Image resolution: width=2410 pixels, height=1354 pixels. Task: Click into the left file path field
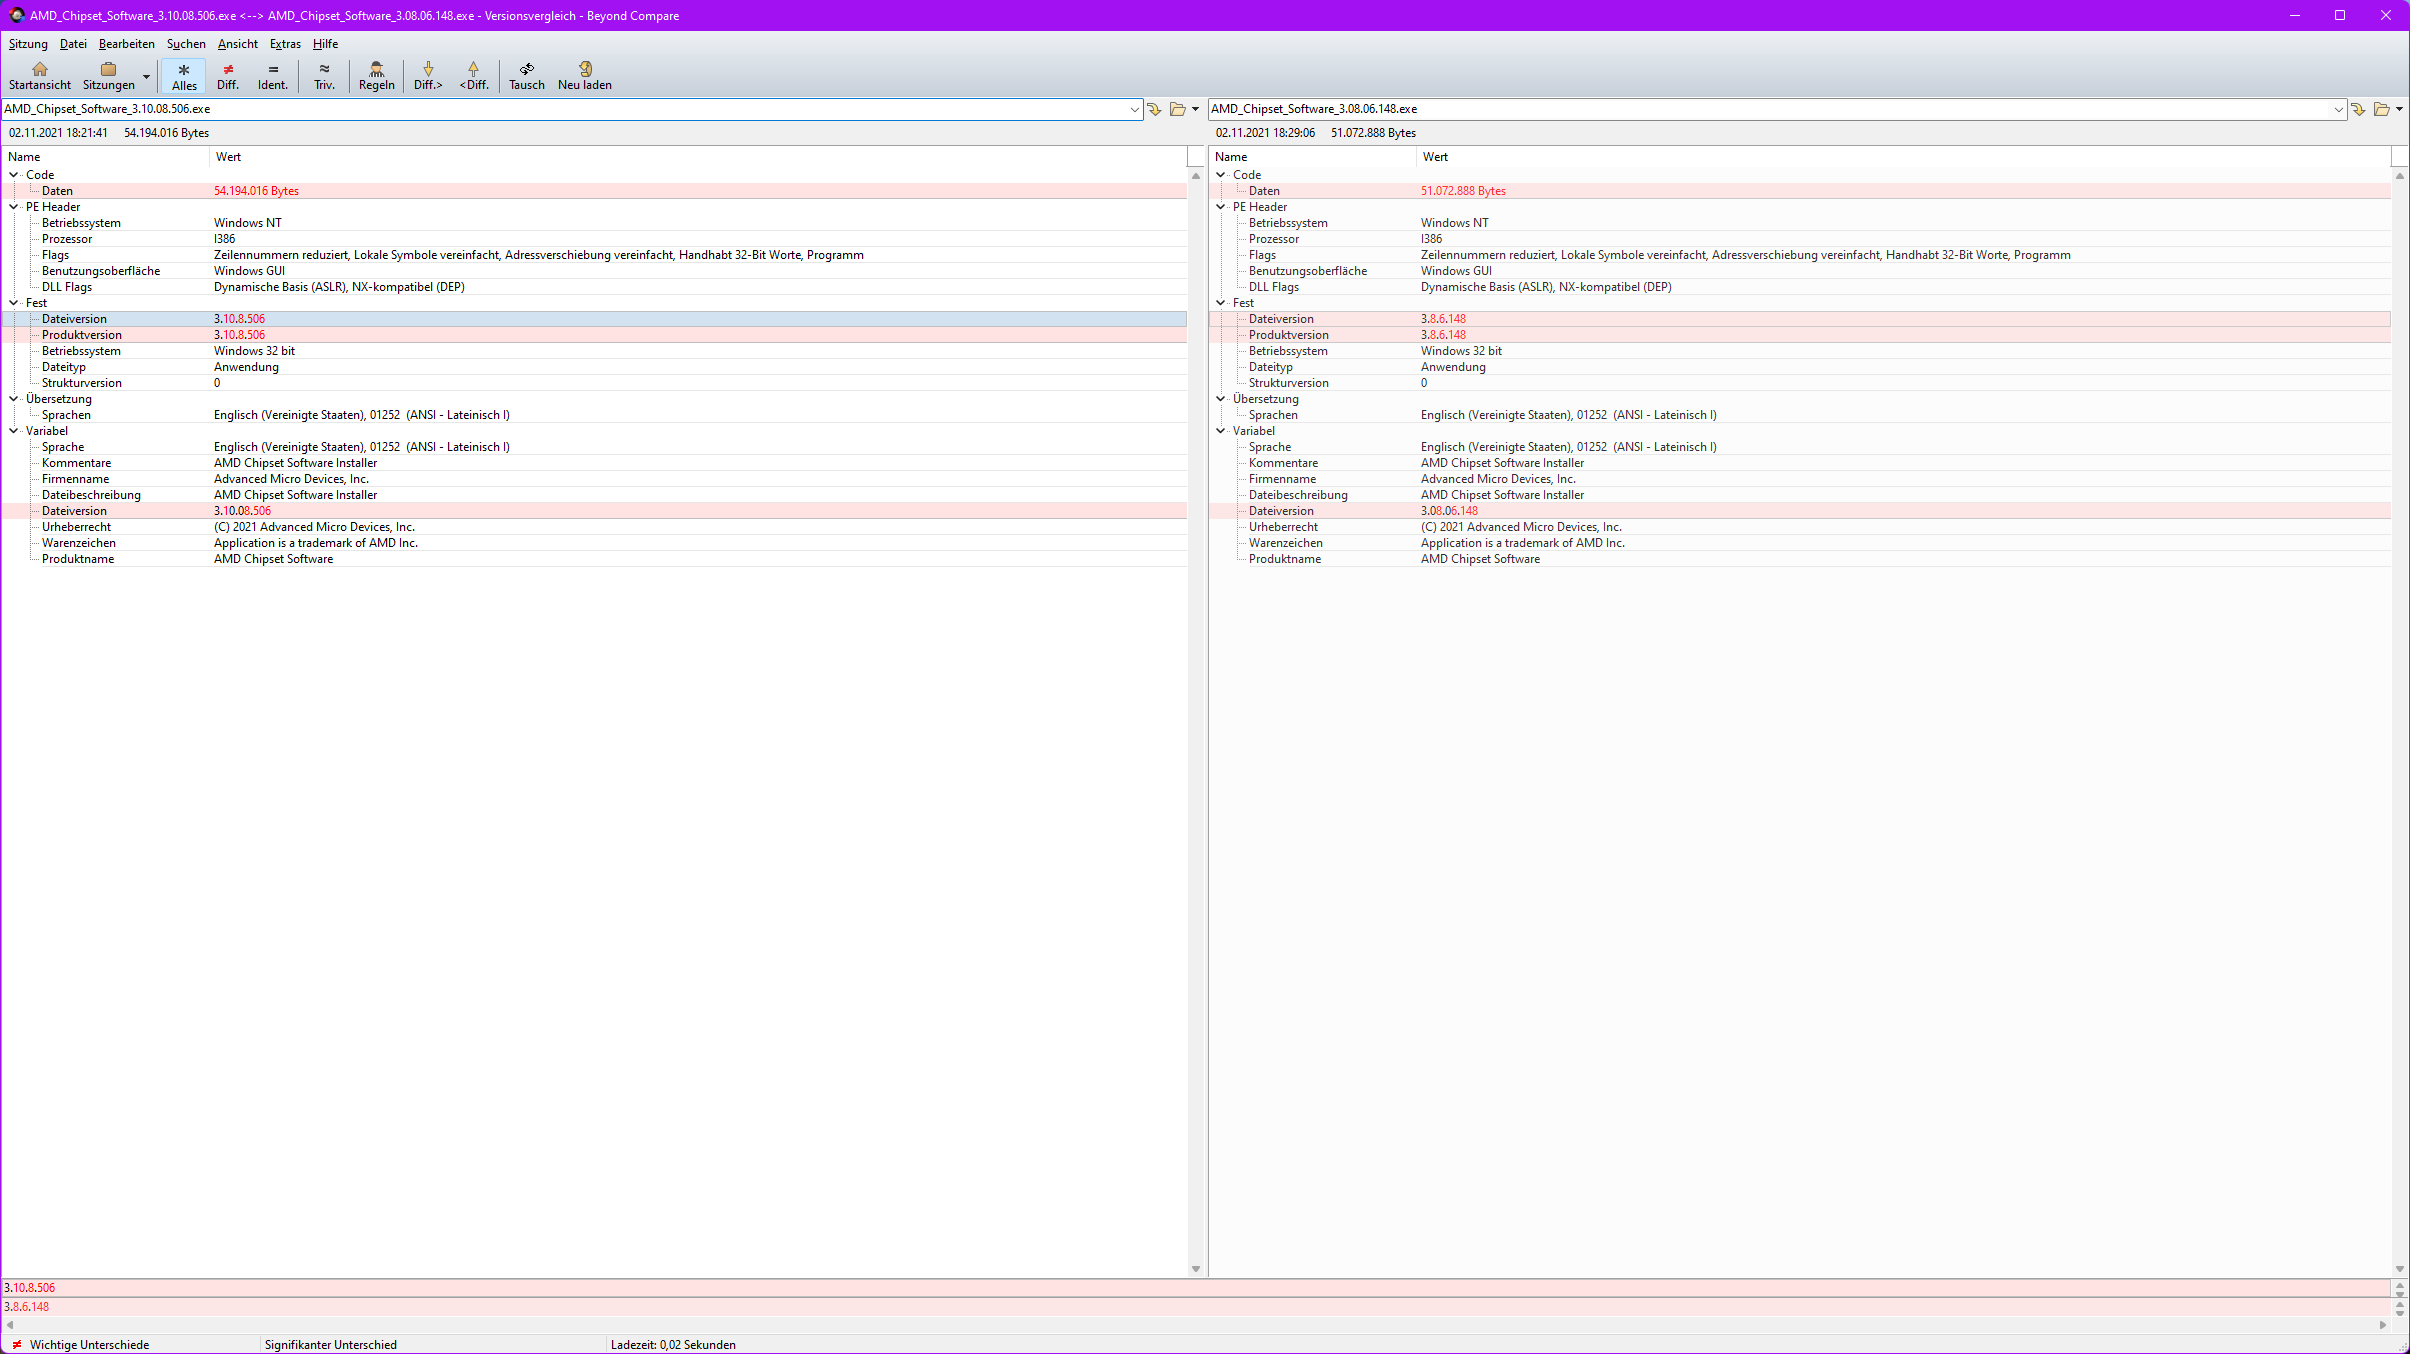tap(560, 109)
